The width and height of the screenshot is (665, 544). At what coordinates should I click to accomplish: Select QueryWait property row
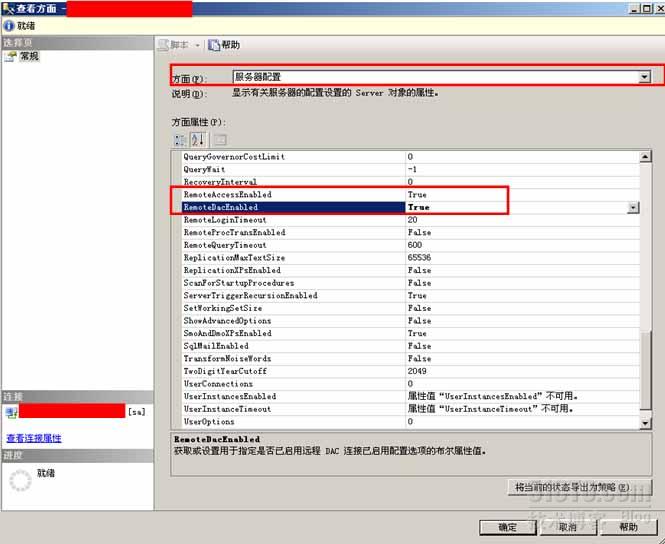[410, 169]
